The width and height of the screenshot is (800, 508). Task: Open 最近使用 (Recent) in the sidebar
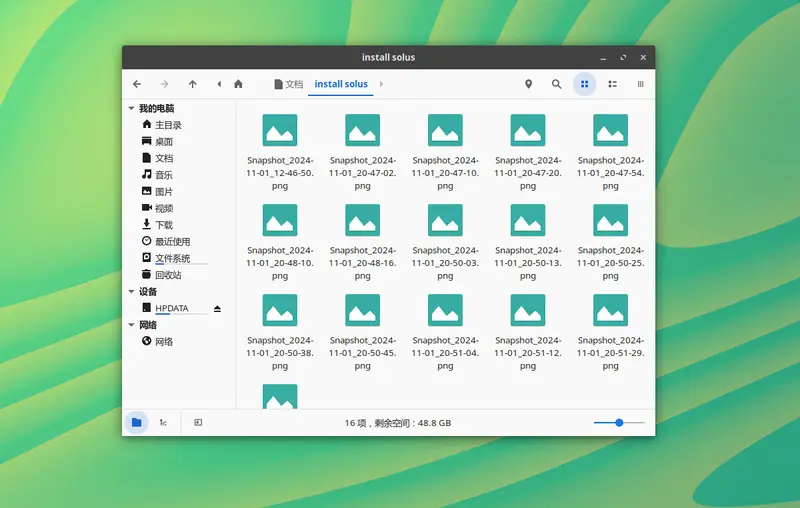[171, 242]
